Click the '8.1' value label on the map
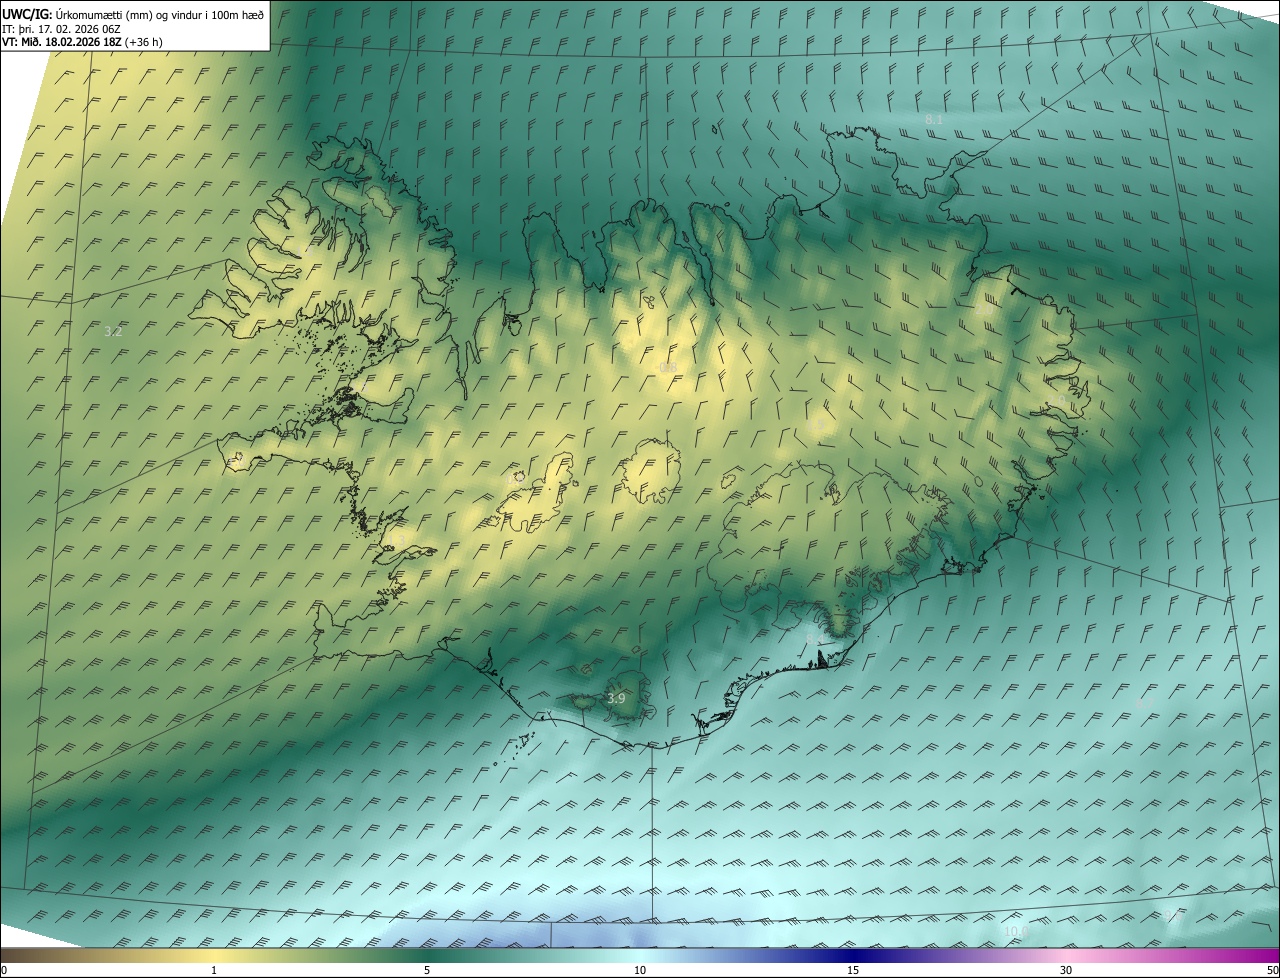Image resolution: width=1280 pixels, height=978 pixels. click(934, 119)
